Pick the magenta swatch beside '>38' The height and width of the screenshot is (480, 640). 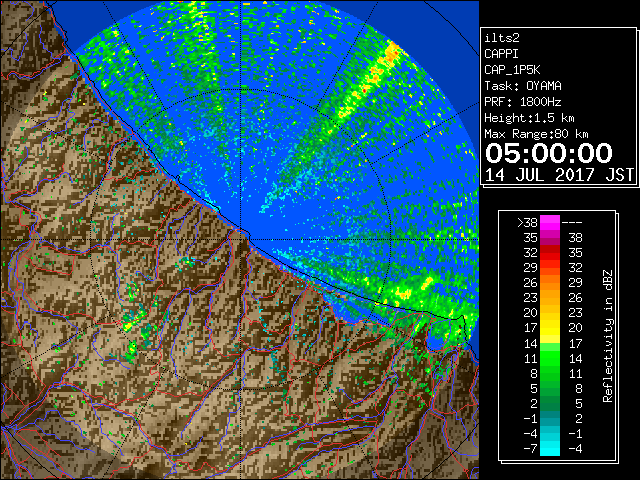click(550, 223)
